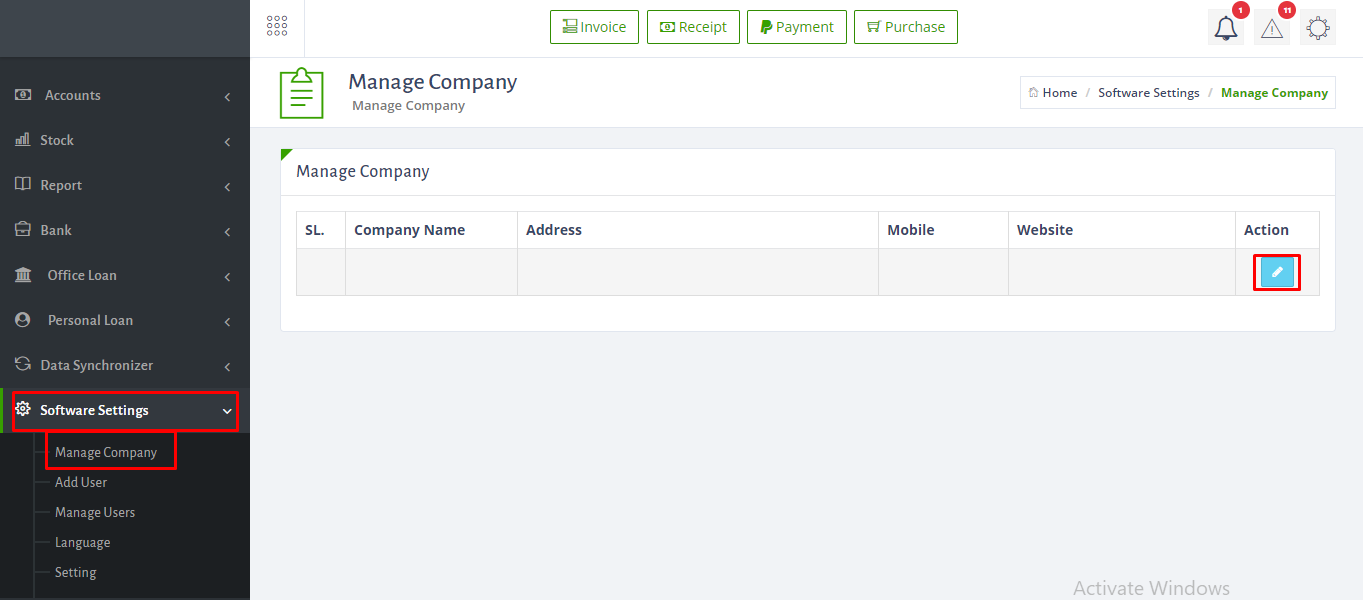
Task: Open the warning triangle alerts icon
Action: point(1271,28)
